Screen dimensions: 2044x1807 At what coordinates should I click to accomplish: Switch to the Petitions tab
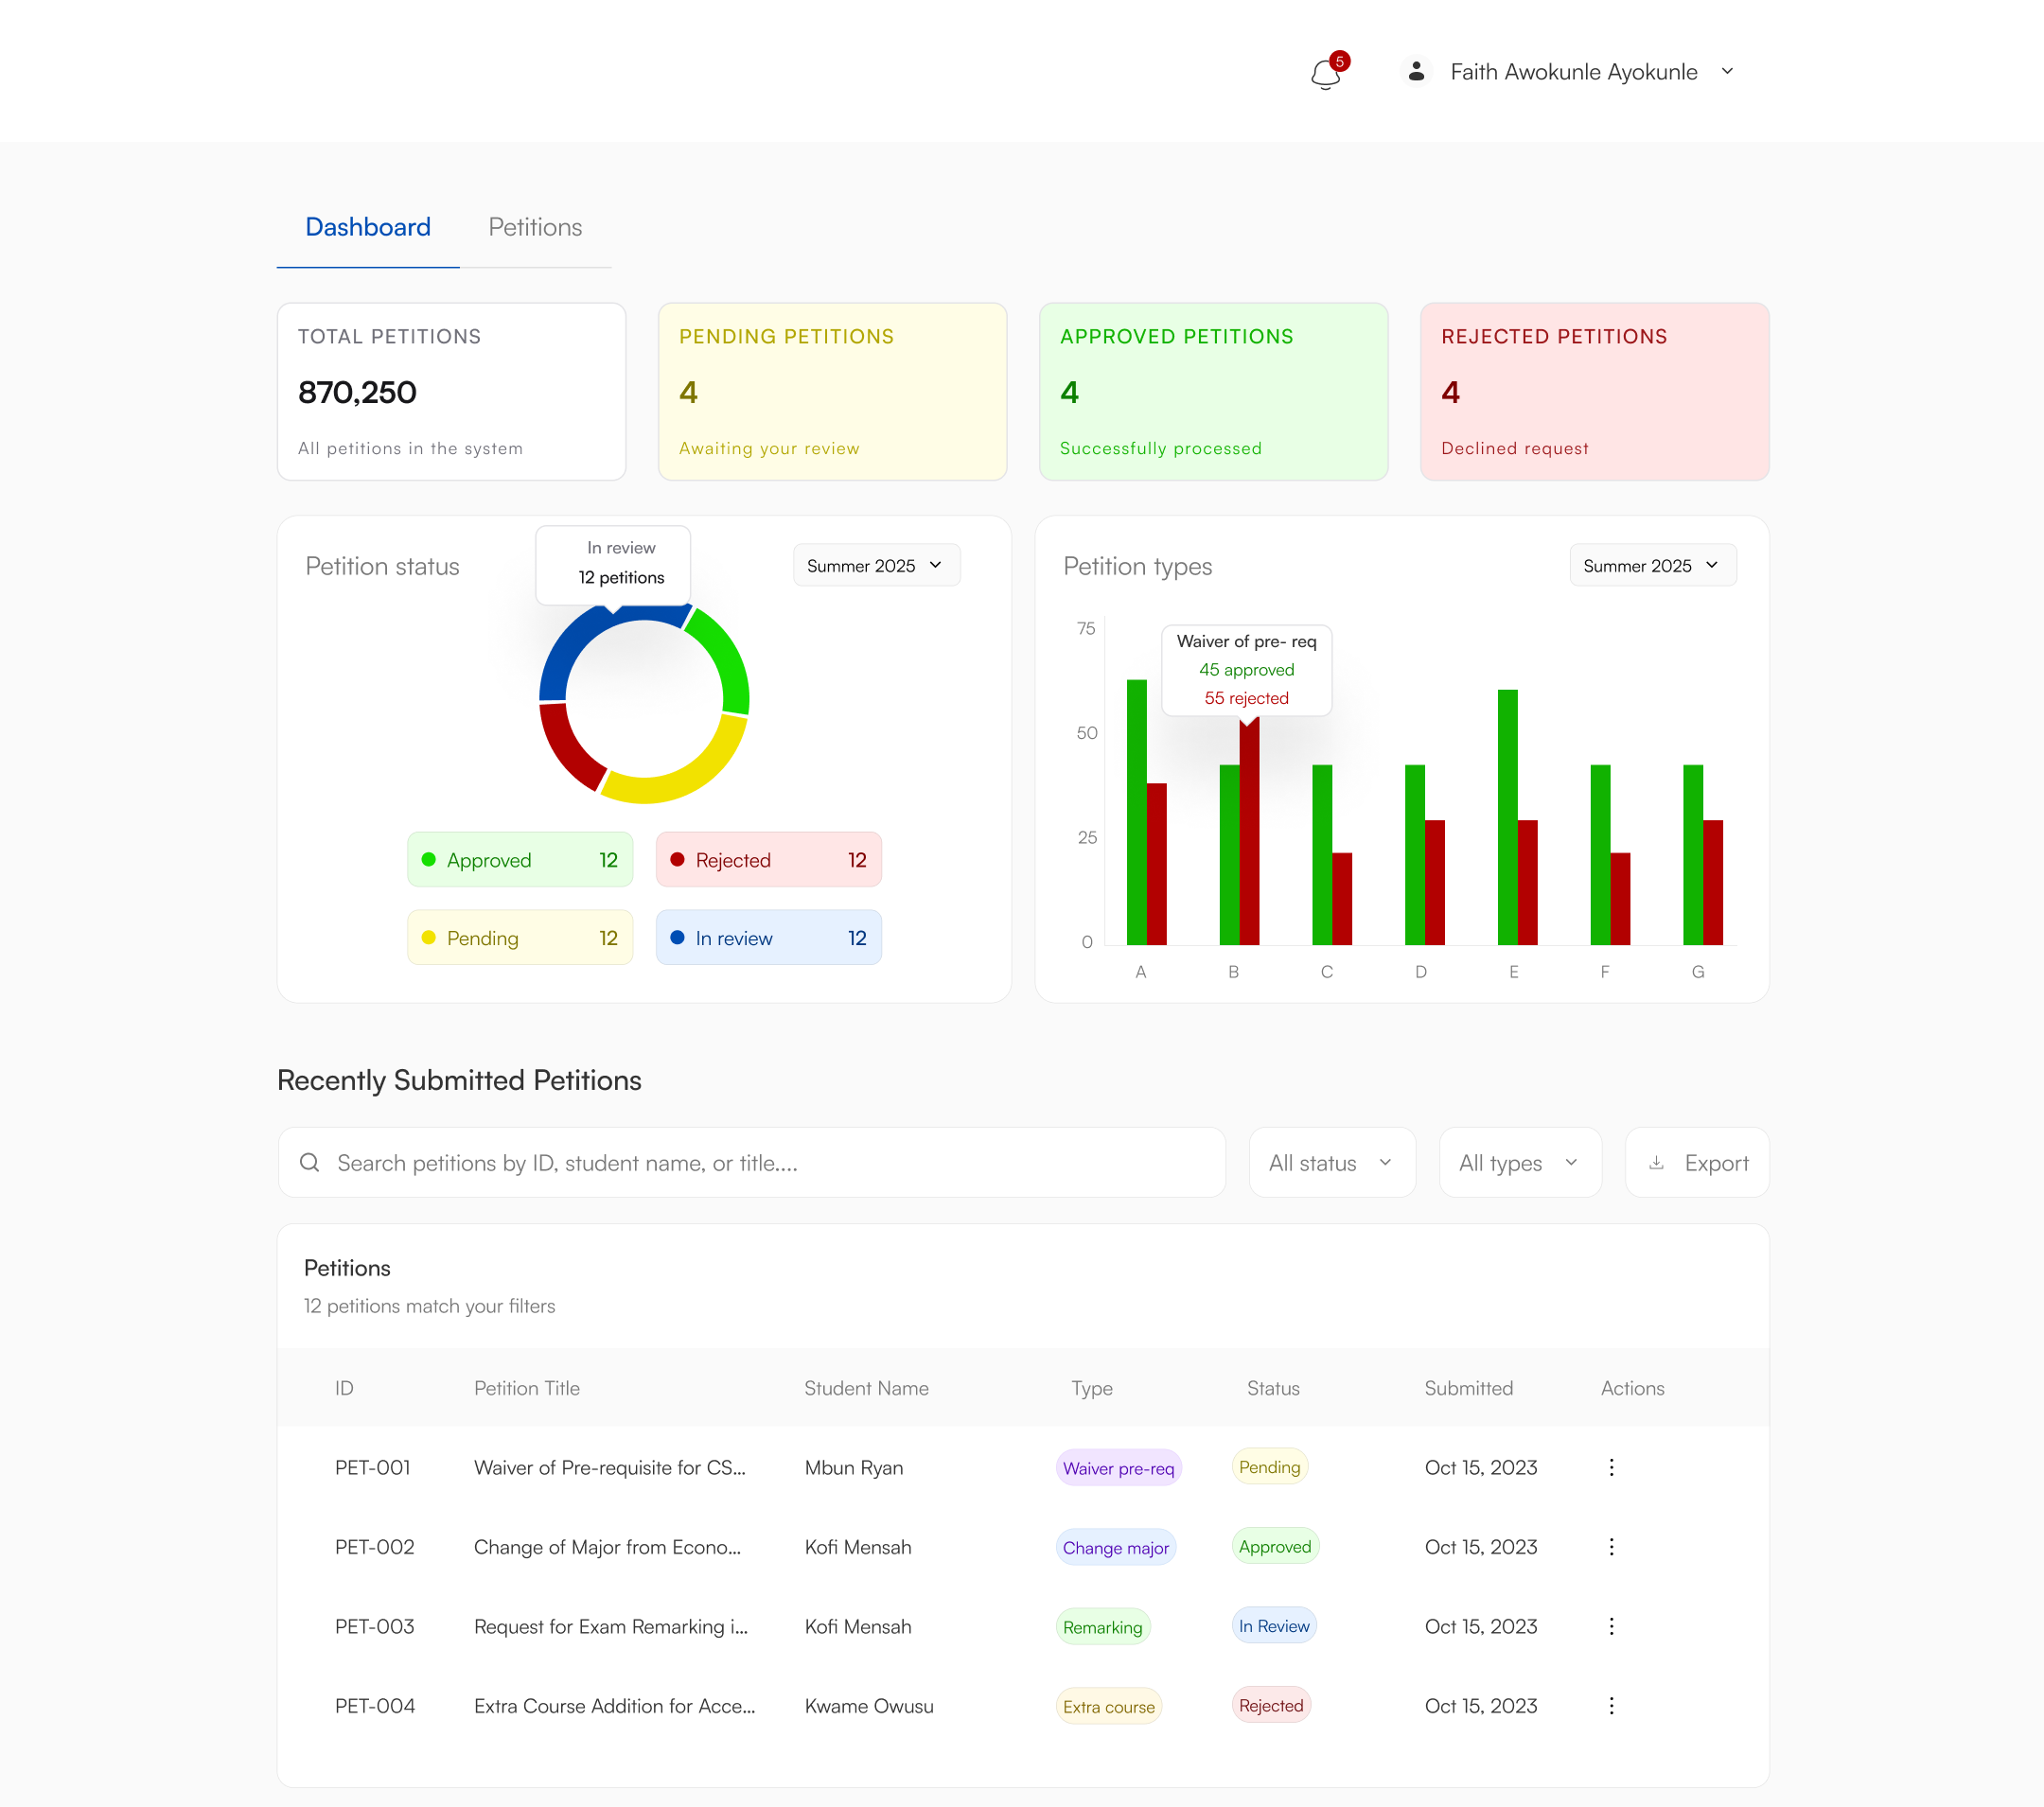click(x=535, y=227)
